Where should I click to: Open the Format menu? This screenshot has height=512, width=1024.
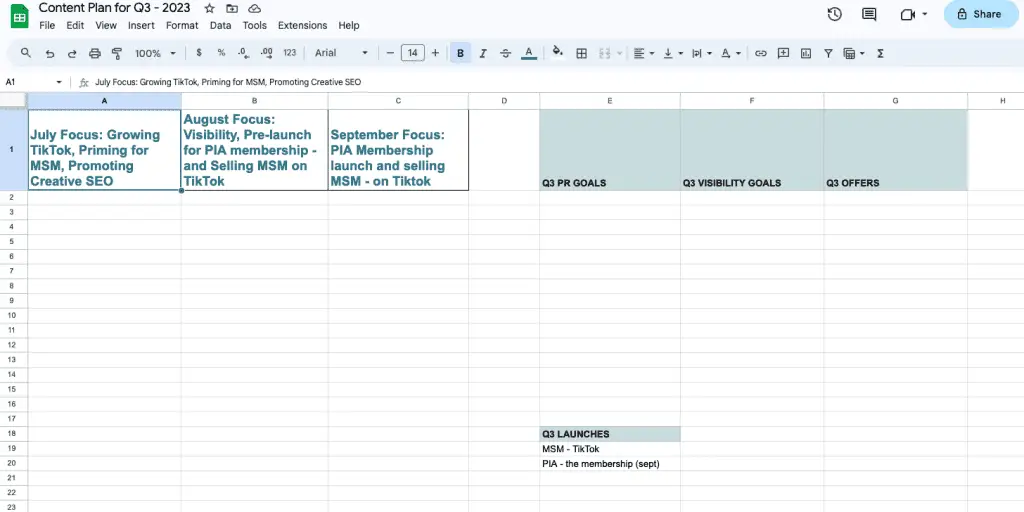[182, 25]
